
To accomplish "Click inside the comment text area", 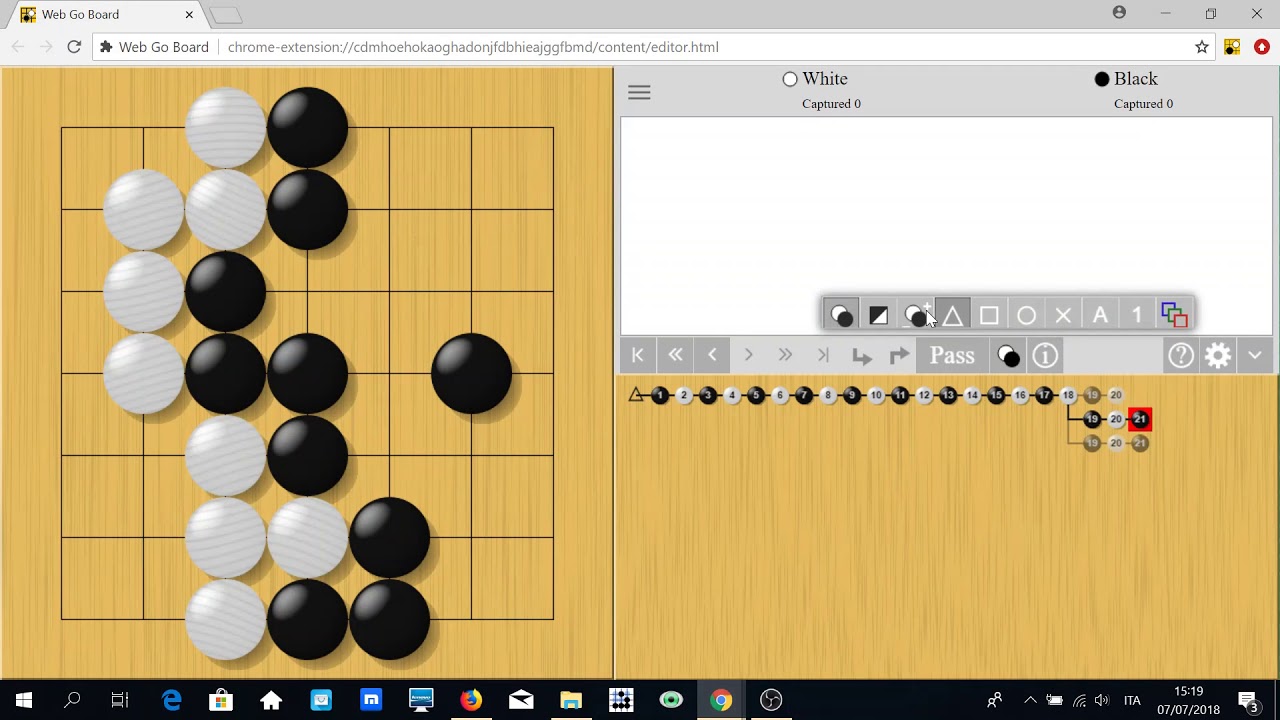I will point(946,225).
